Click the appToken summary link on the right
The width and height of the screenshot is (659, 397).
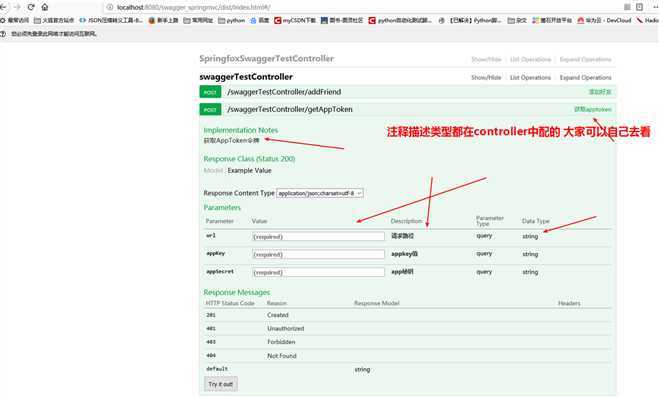point(593,110)
